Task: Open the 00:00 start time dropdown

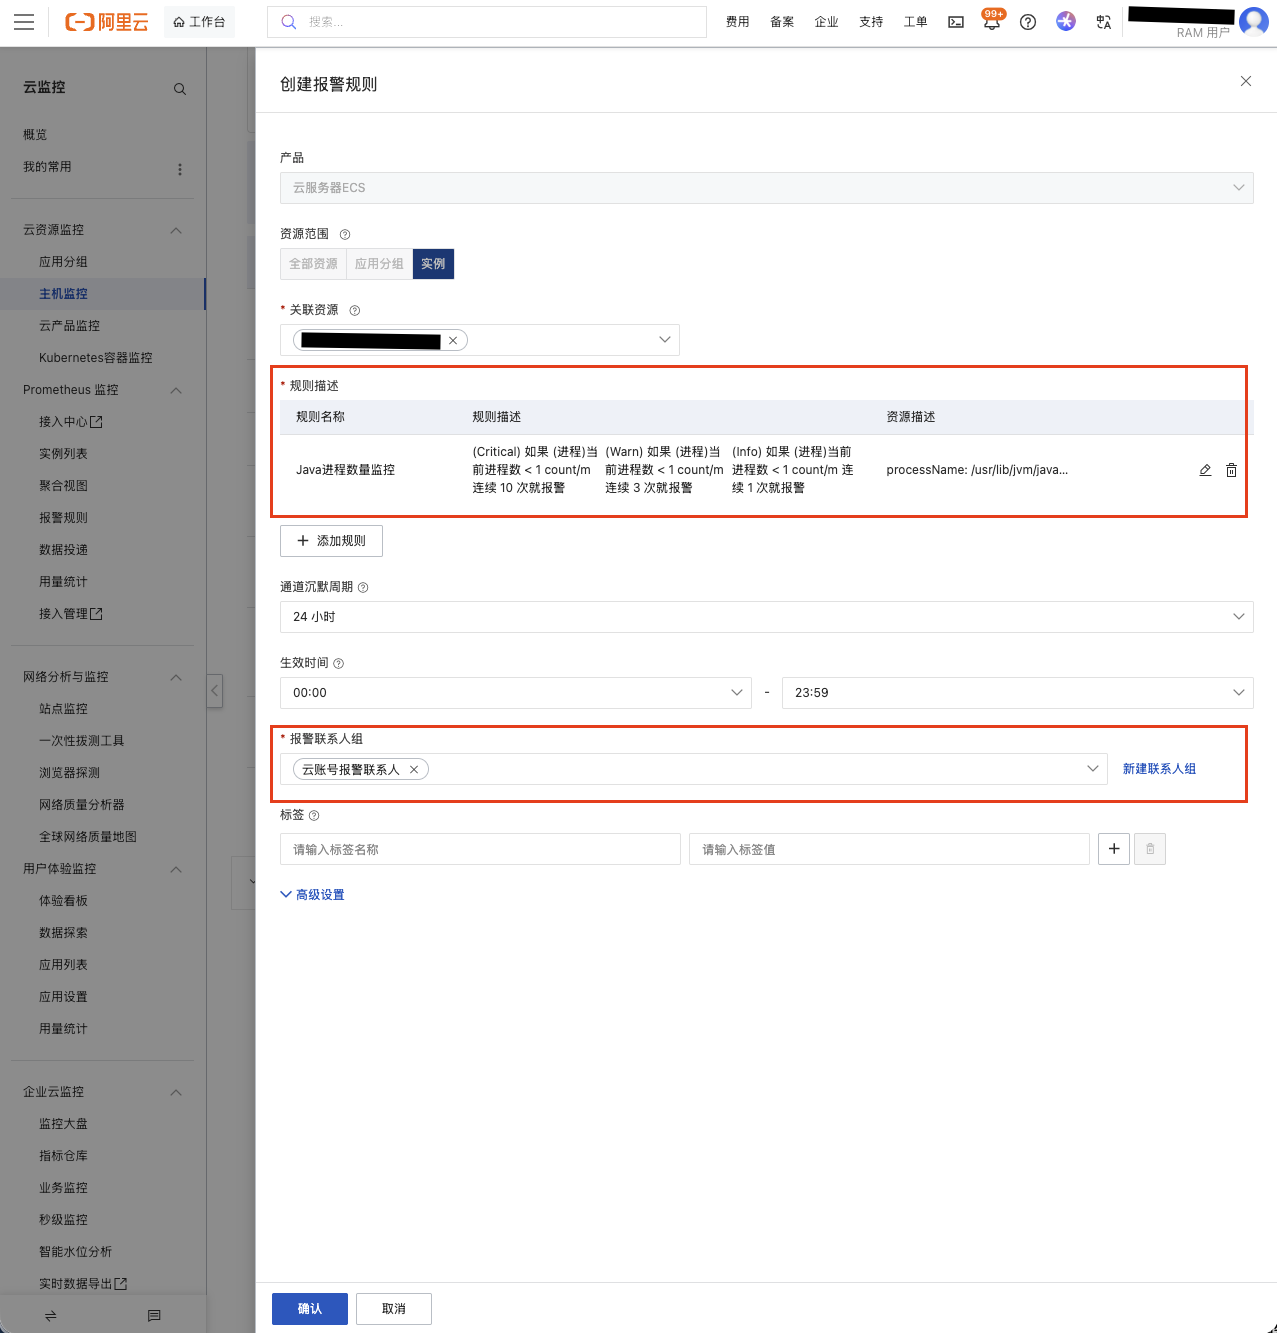Action: (x=515, y=693)
